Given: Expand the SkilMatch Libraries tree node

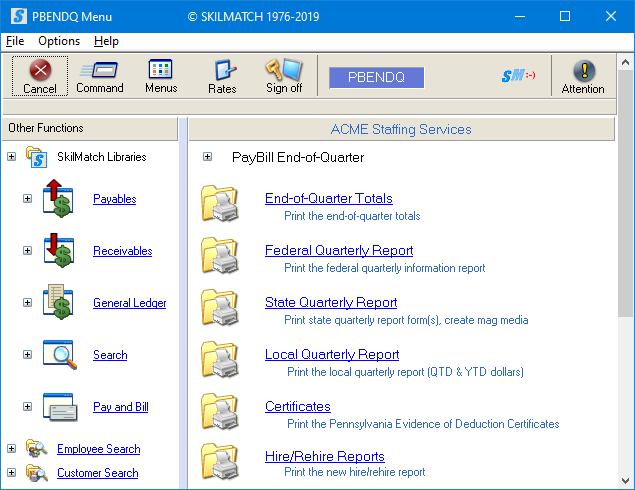Looking at the screenshot, I should [11, 157].
